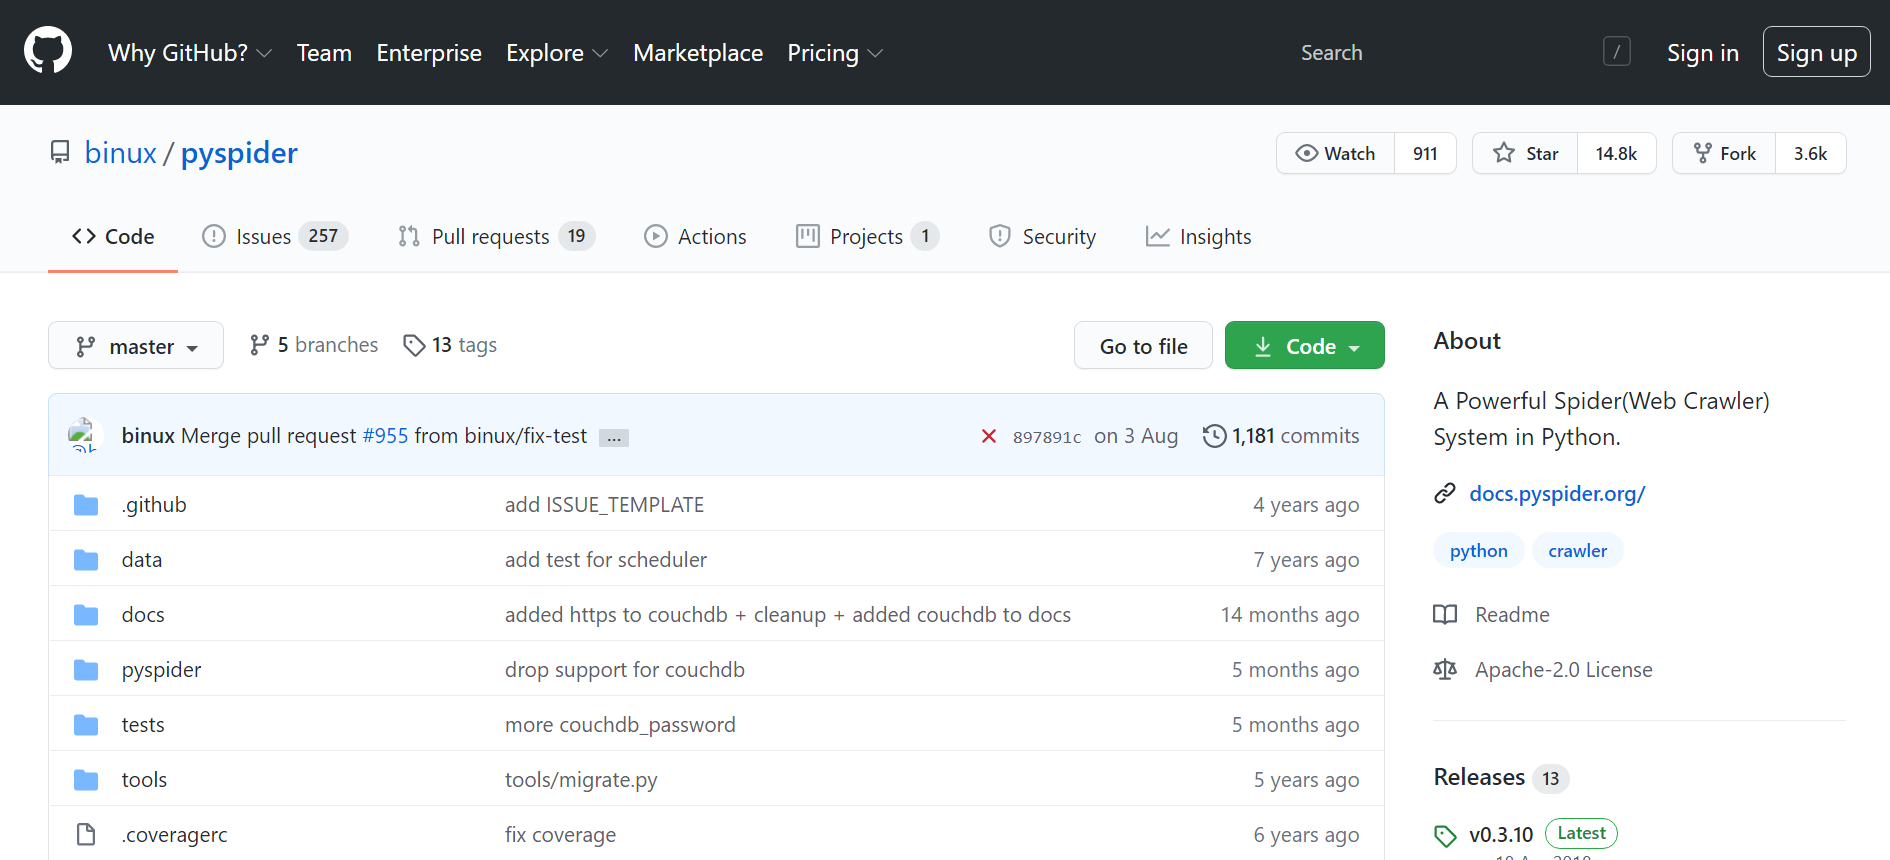Click the pyspider folder icon
This screenshot has width=1890, height=860.
tap(86, 670)
